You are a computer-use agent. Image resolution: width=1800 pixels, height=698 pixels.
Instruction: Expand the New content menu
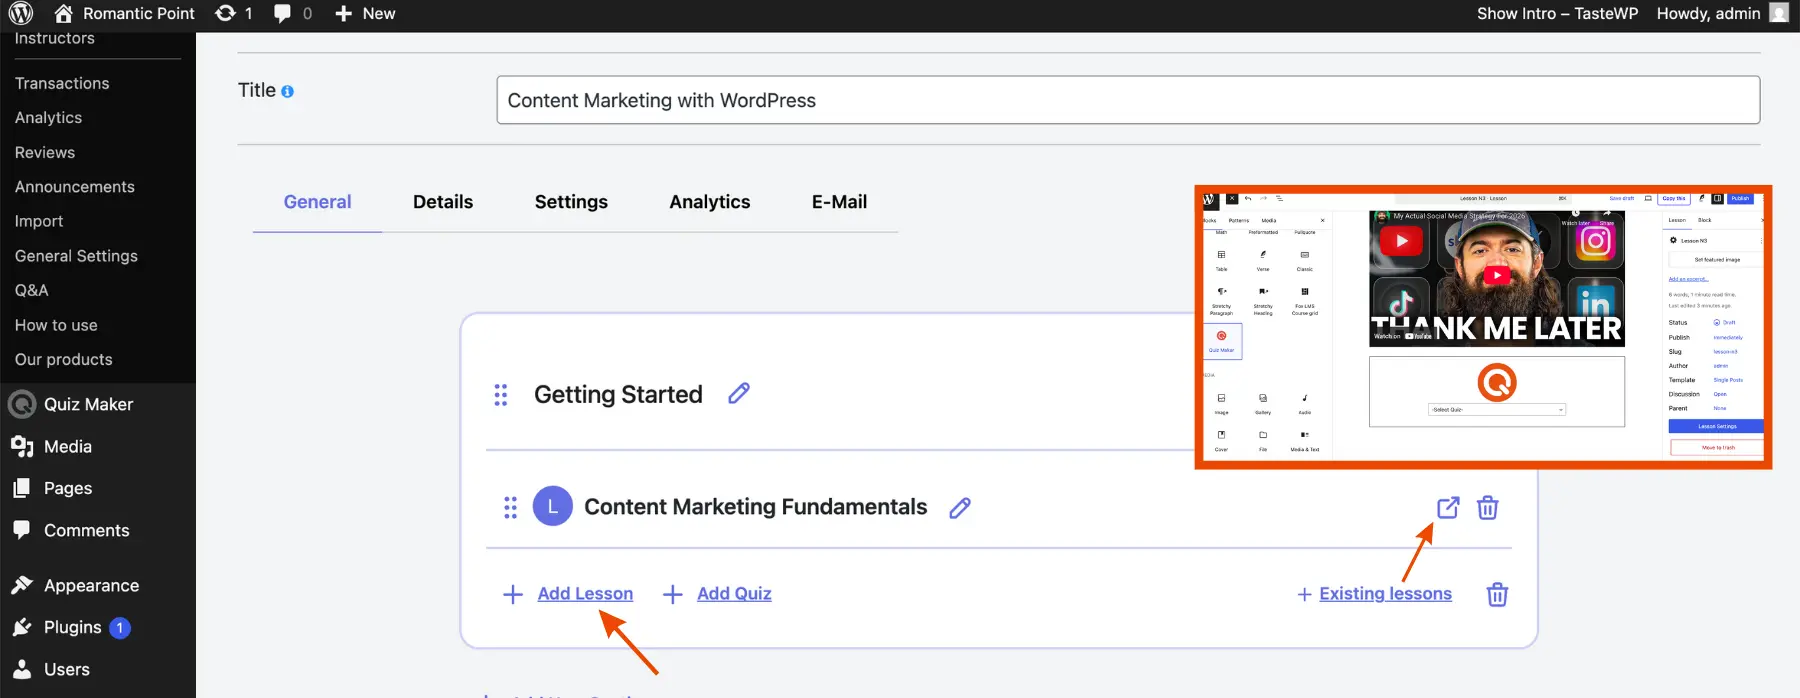[x=366, y=14]
